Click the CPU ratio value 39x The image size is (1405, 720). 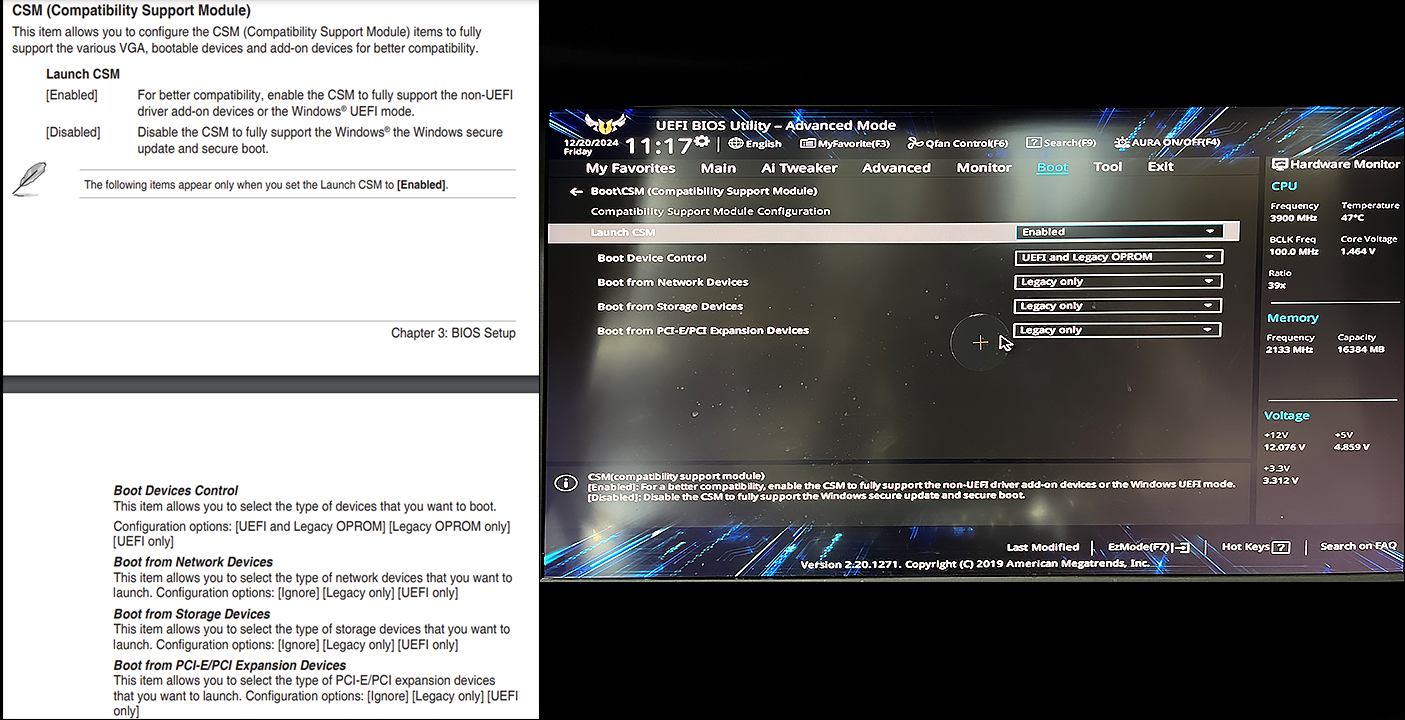coord(1277,285)
